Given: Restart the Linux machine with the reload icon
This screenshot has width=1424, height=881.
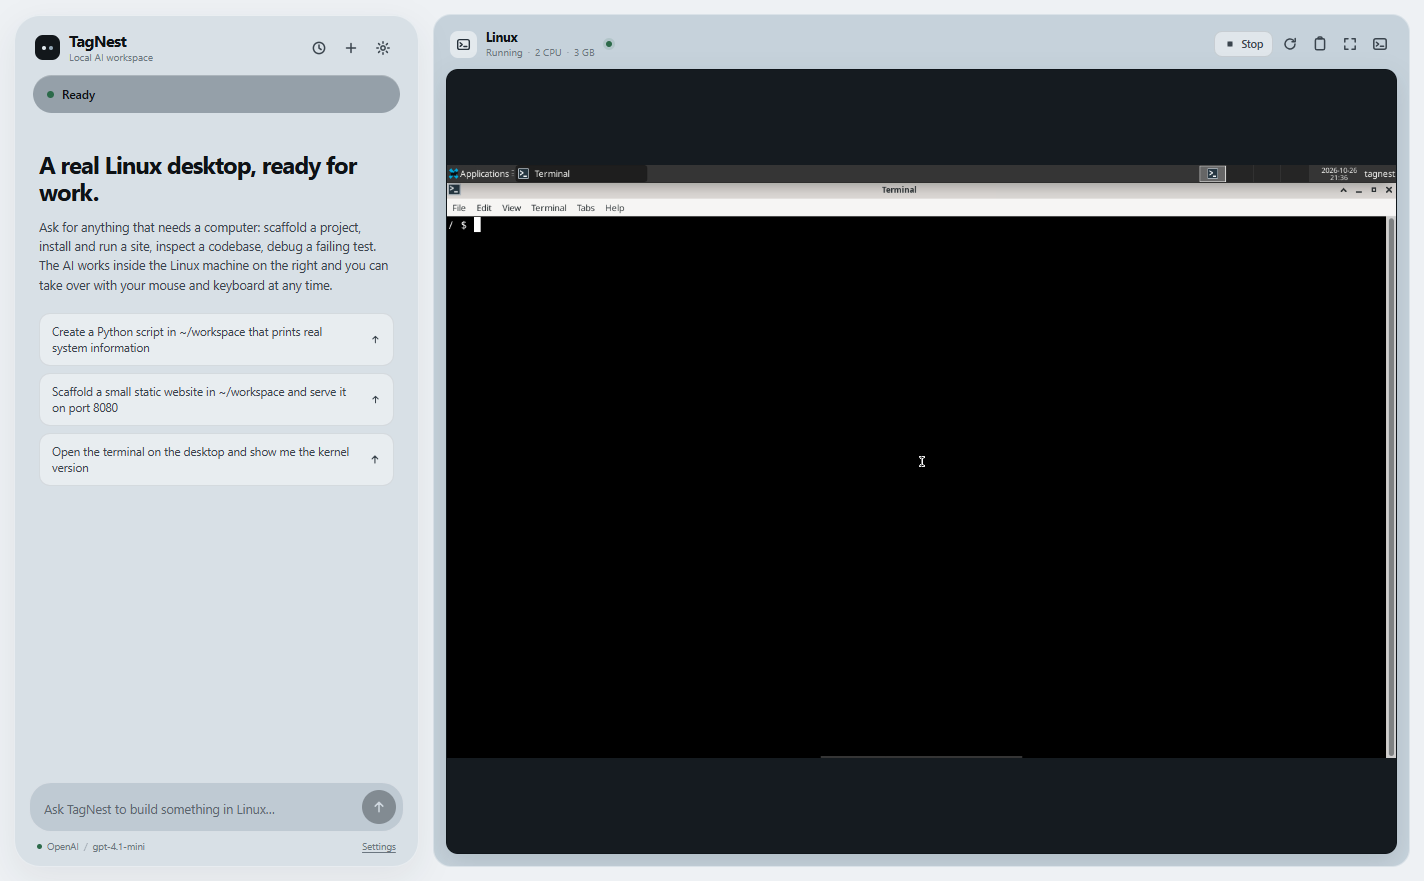Looking at the screenshot, I should pos(1290,44).
